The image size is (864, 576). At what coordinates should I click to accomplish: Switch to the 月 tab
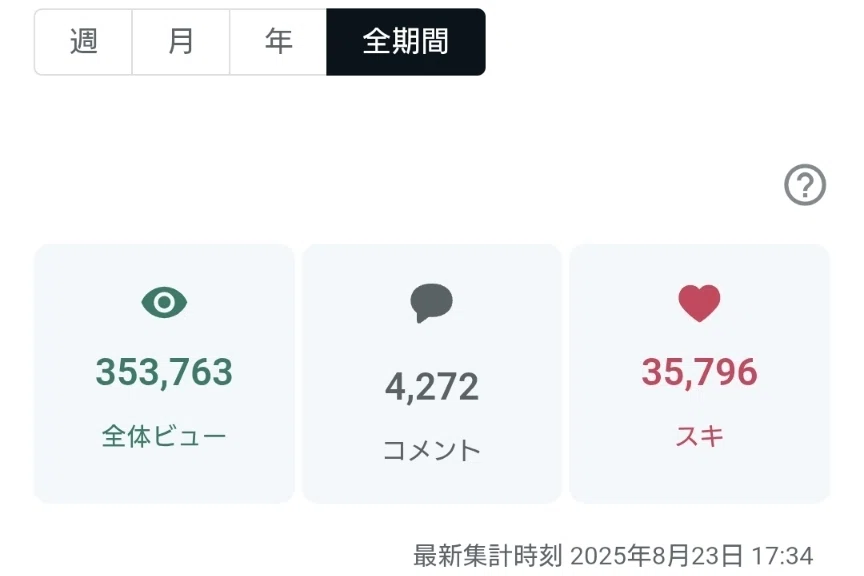coord(181,42)
